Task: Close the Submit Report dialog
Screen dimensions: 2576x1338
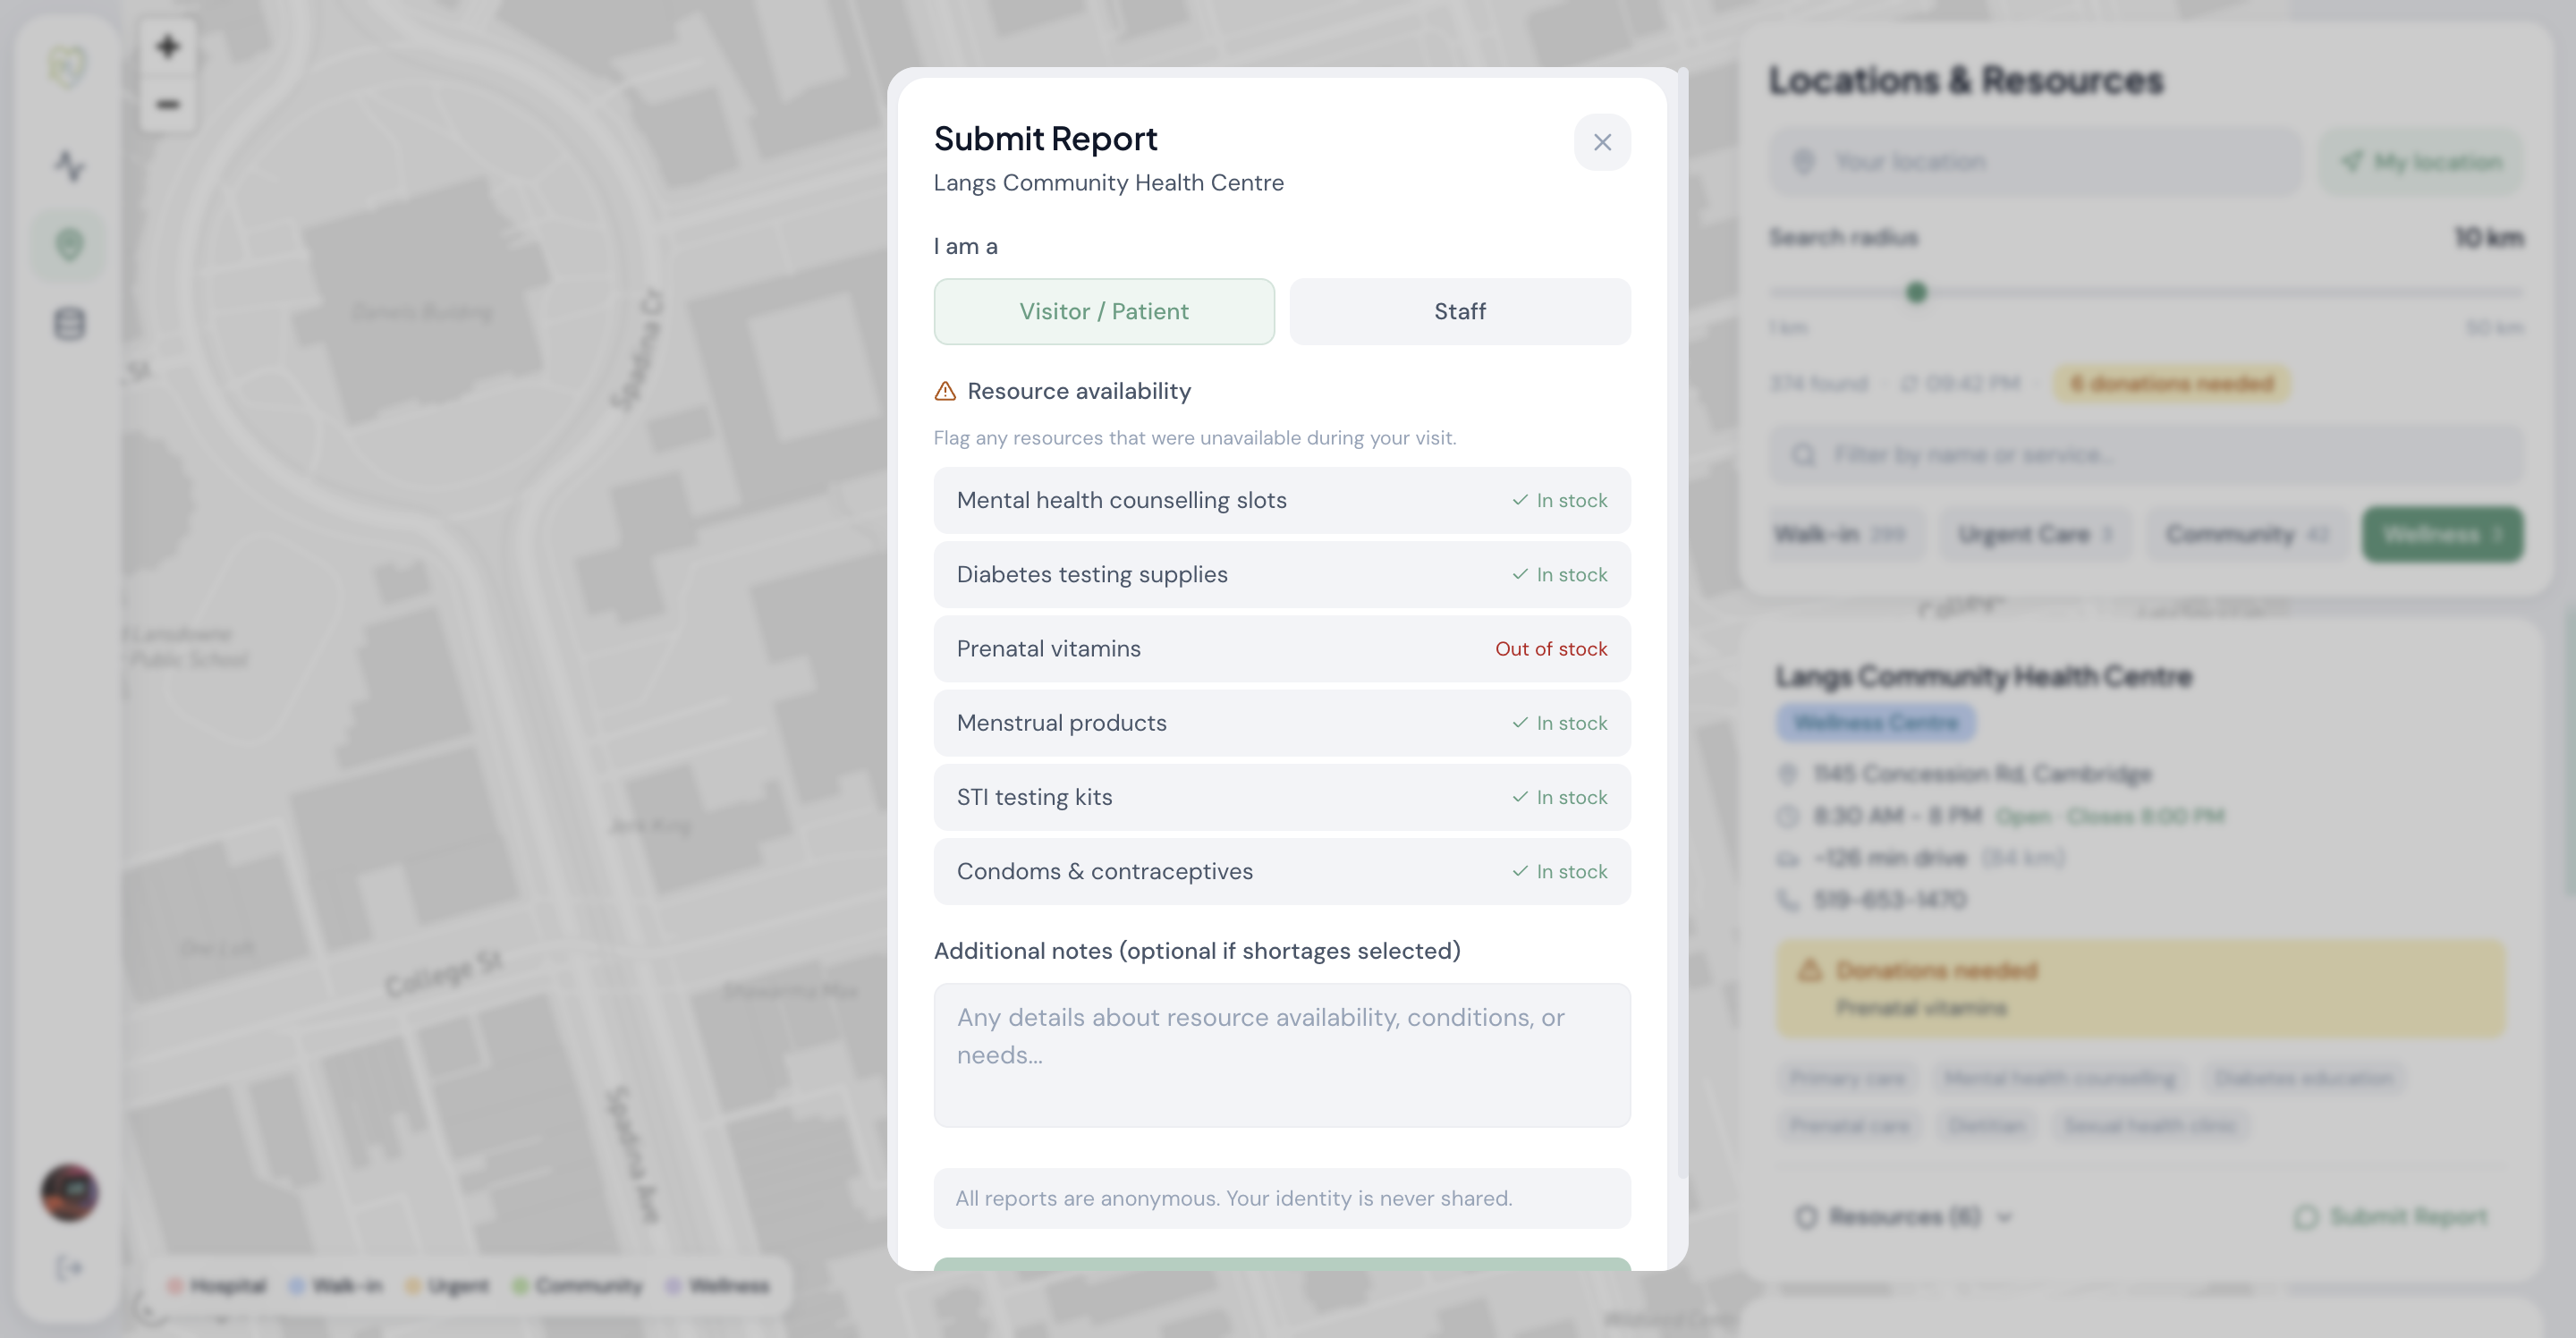Action: [1602, 142]
